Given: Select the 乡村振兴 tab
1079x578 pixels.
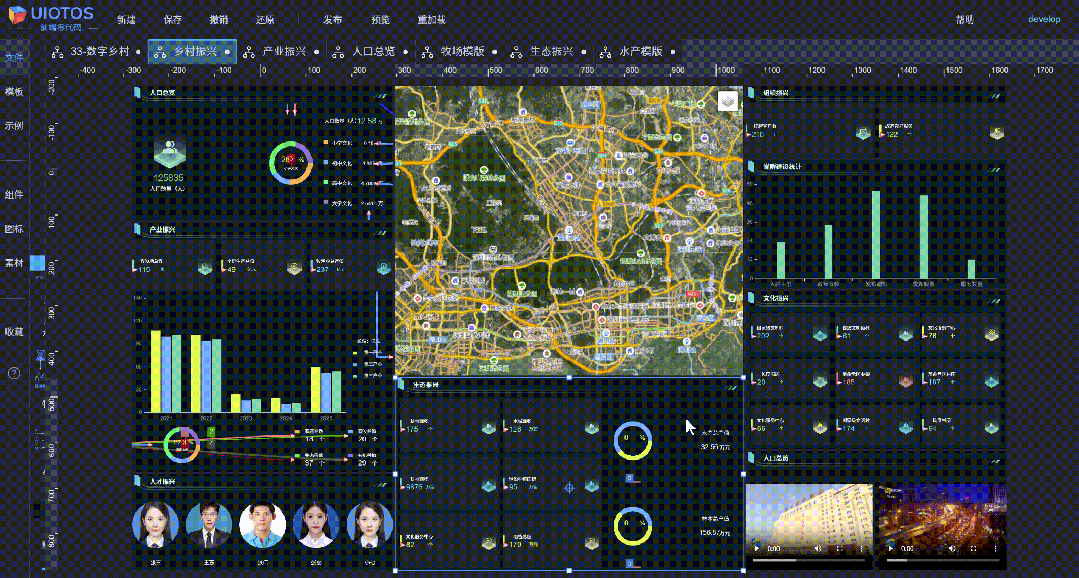Looking at the screenshot, I should coord(195,51).
